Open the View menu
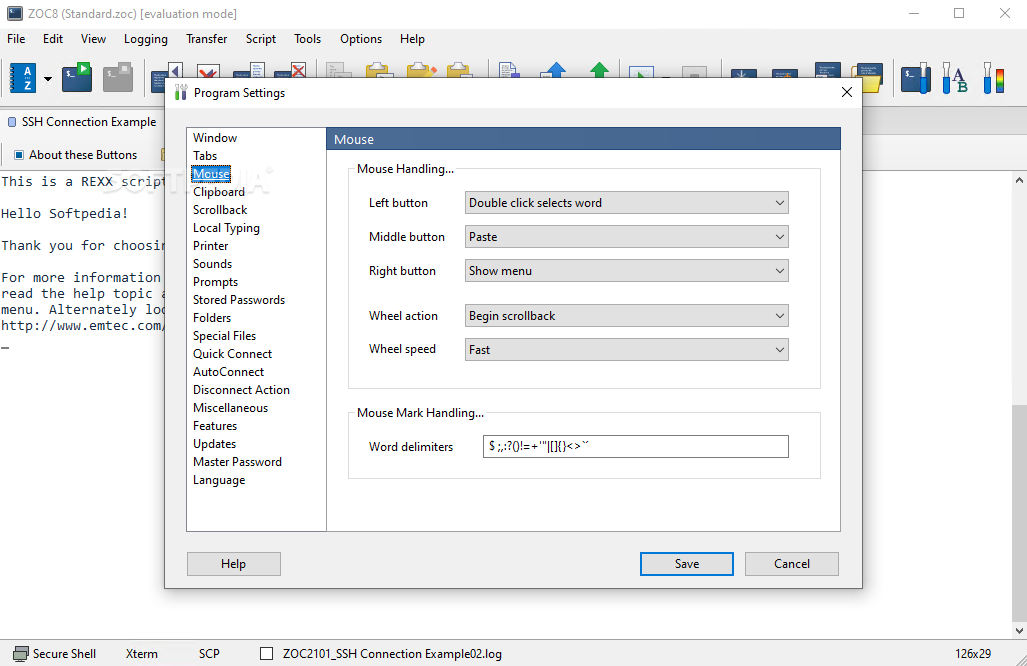The height and width of the screenshot is (666, 1027). (x=93, y=39)
